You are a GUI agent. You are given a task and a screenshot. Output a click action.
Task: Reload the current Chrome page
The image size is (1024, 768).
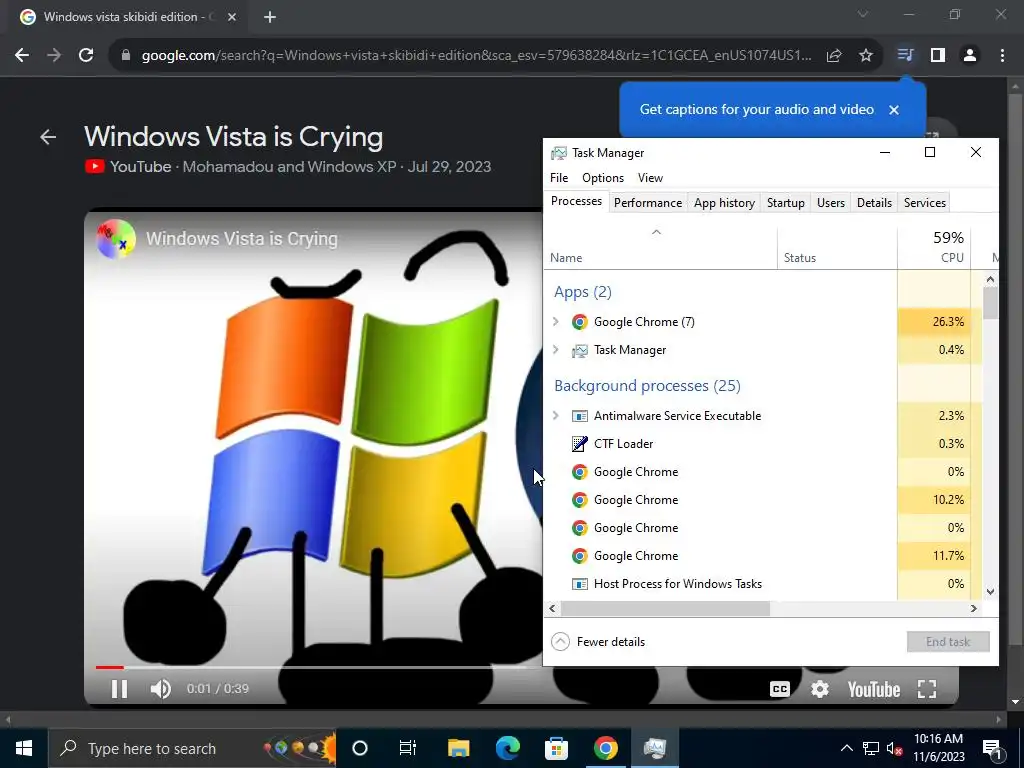click(86, 56)
